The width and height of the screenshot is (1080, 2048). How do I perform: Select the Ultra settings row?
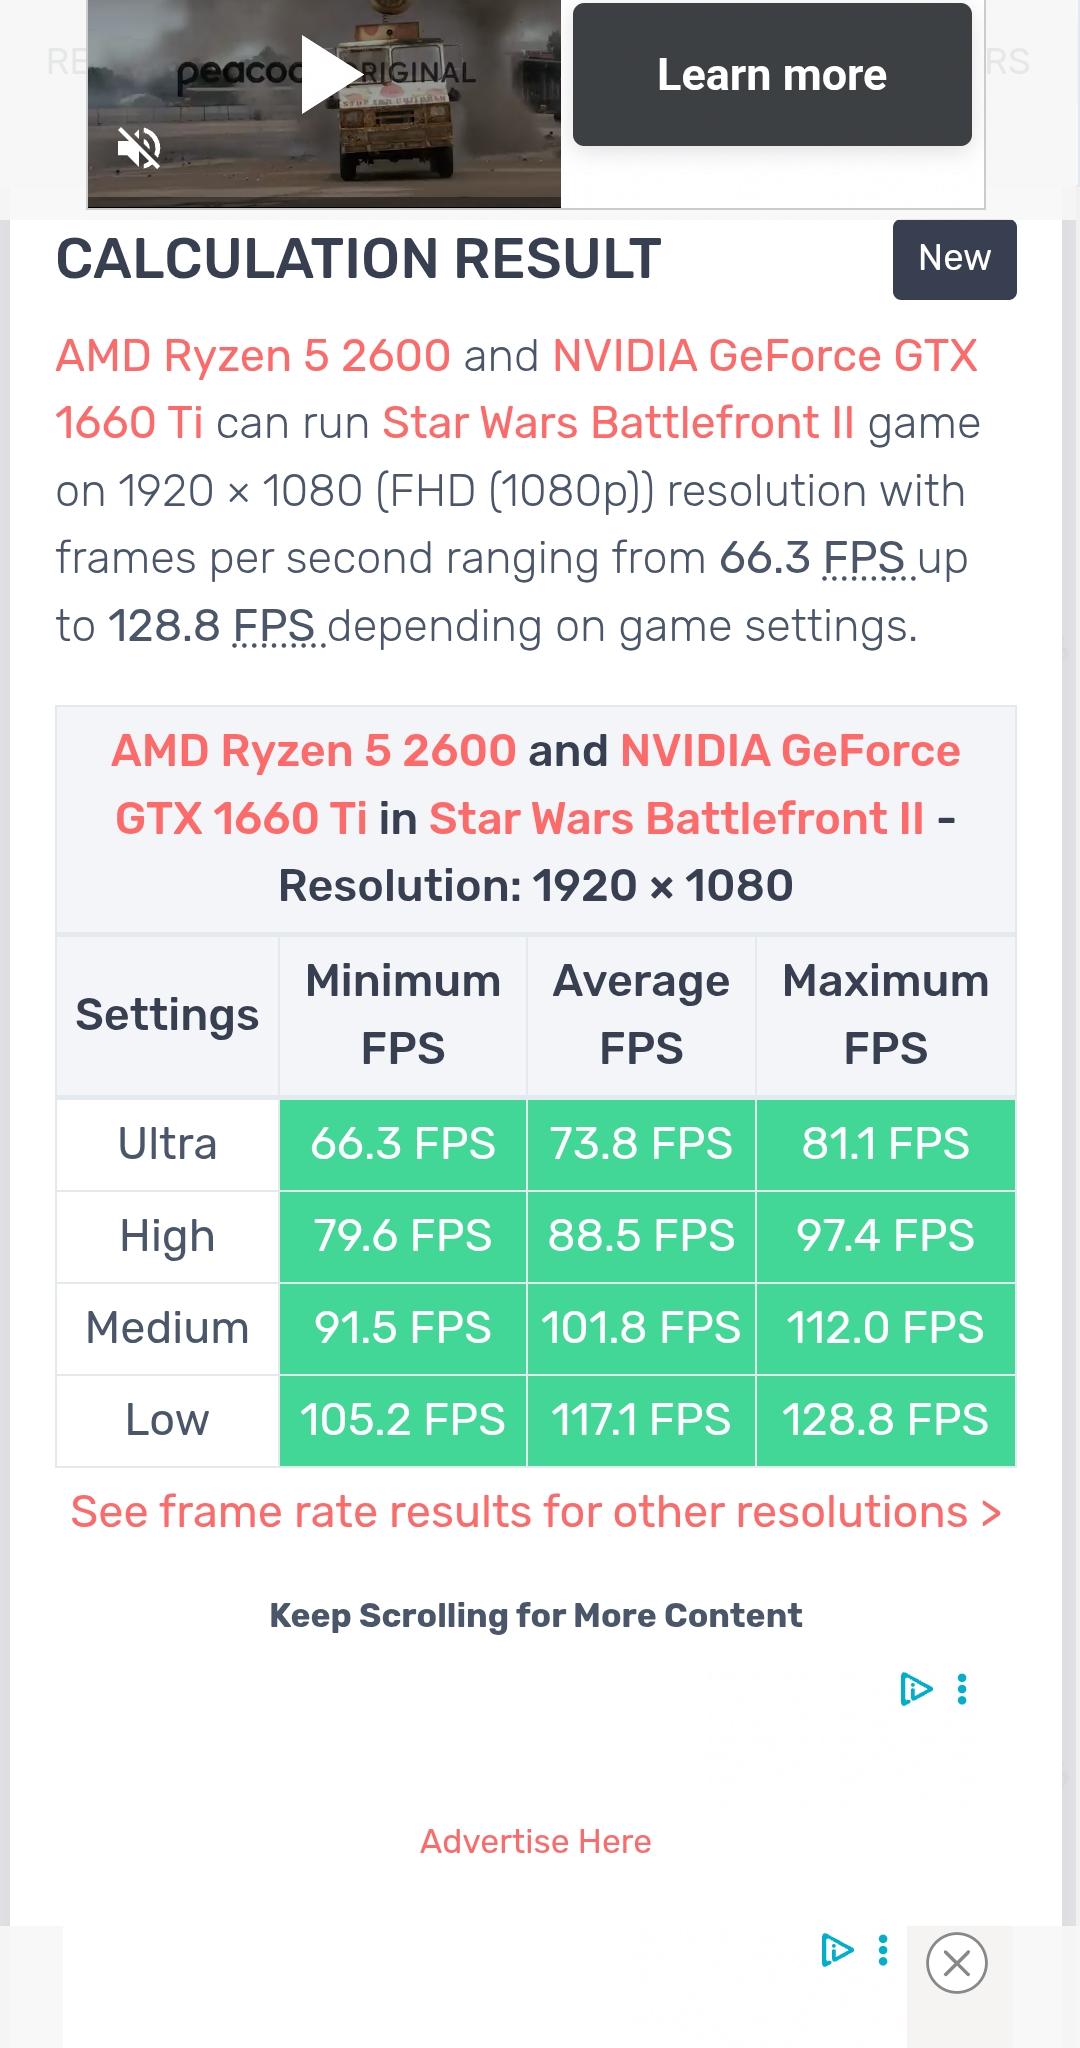166,1144
